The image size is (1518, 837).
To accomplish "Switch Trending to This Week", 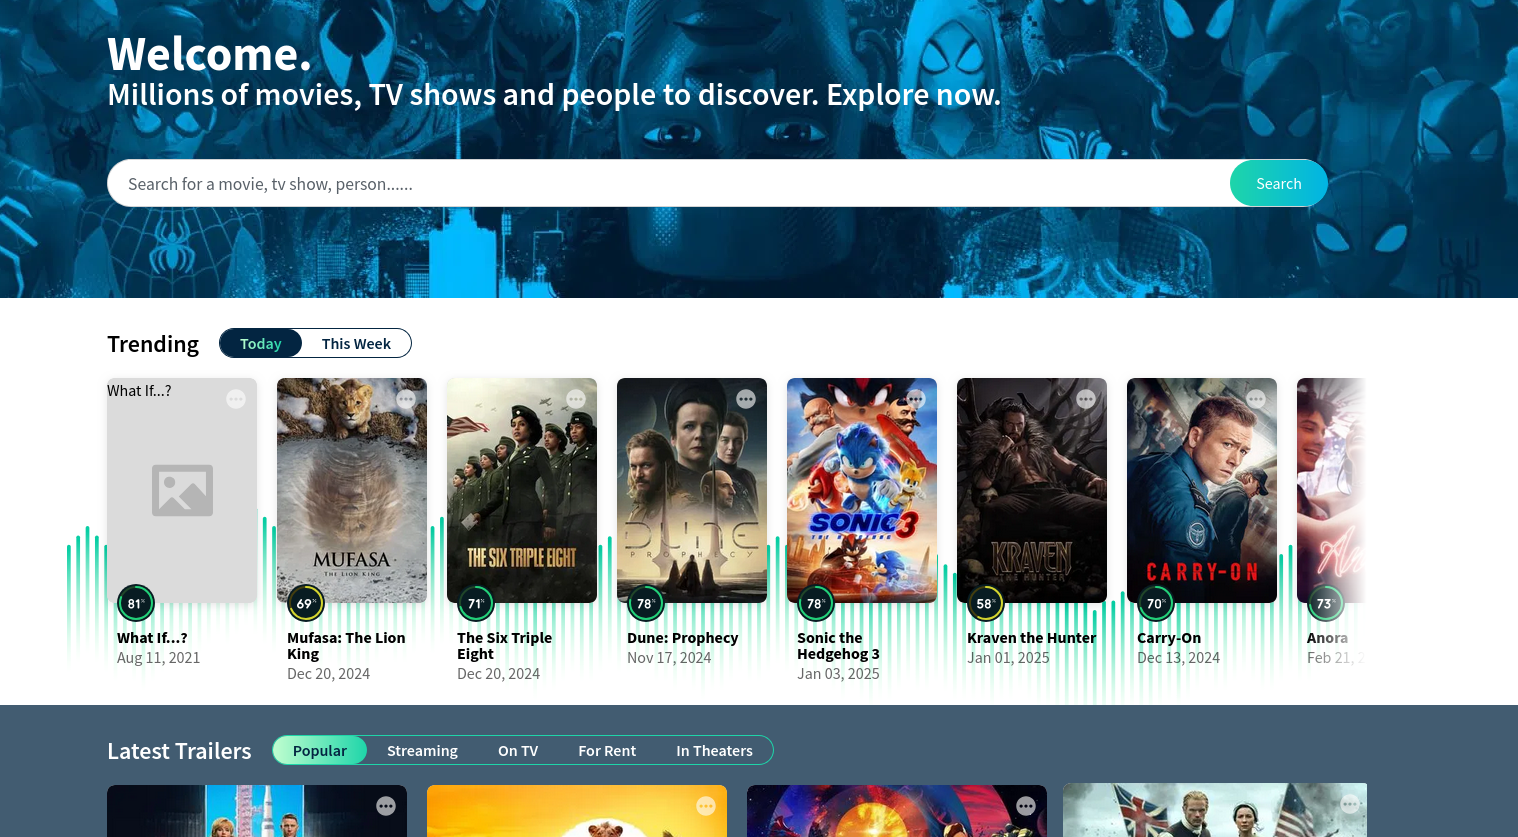I will (x=356, y=343).
